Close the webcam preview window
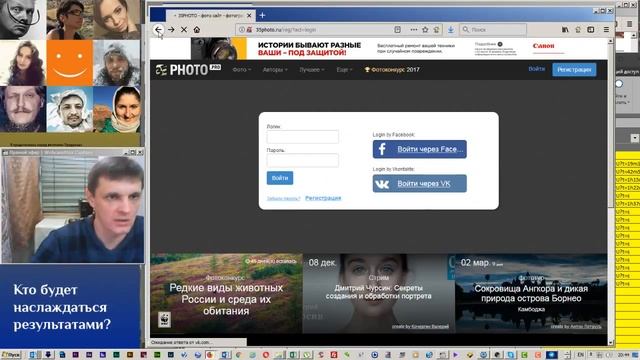Screen dimensions: 640x360 pyautogui.click(x=140, y=152)
